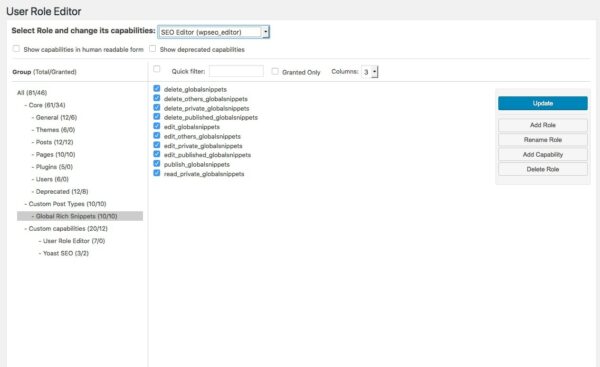Viewport: 600px width, 367px height.
Task: Uncheck read_private_globalsnippets capability
Action: click(x=157, y=173)
